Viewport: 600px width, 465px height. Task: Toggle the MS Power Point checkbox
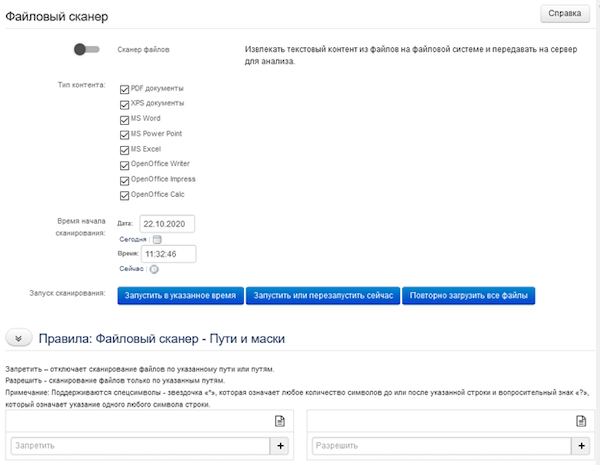point(124,134)
